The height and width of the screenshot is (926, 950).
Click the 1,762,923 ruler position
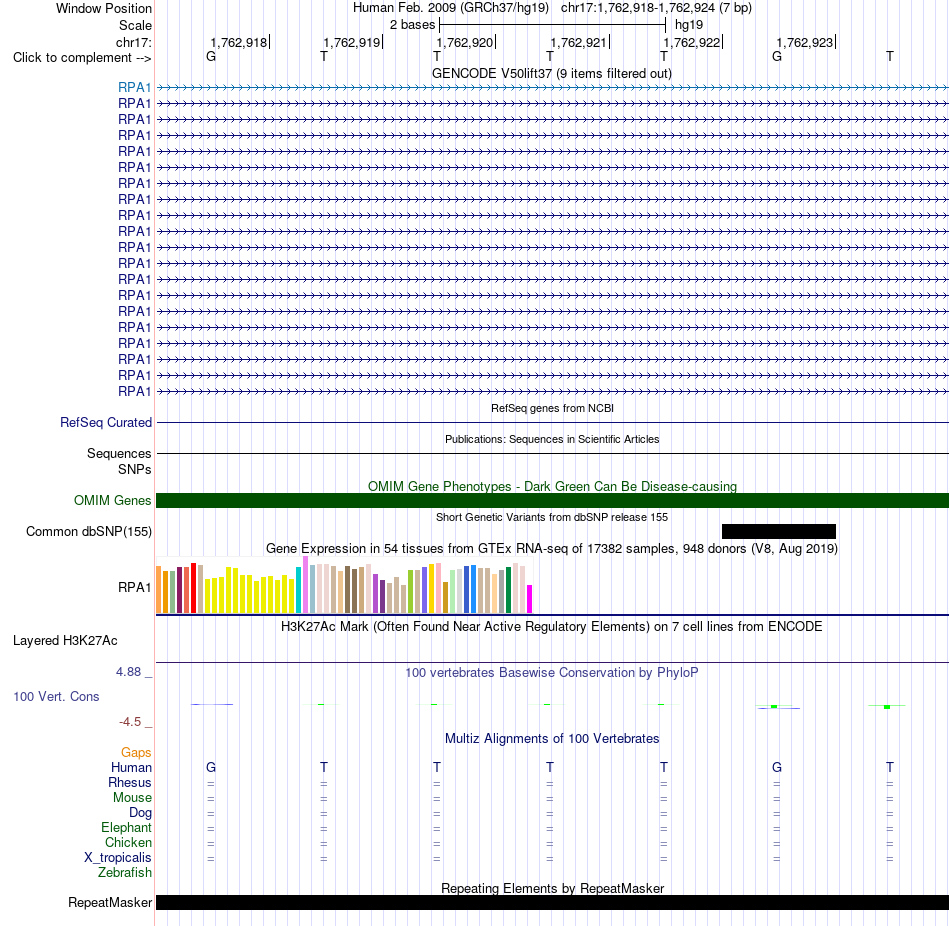coord(806,42)
